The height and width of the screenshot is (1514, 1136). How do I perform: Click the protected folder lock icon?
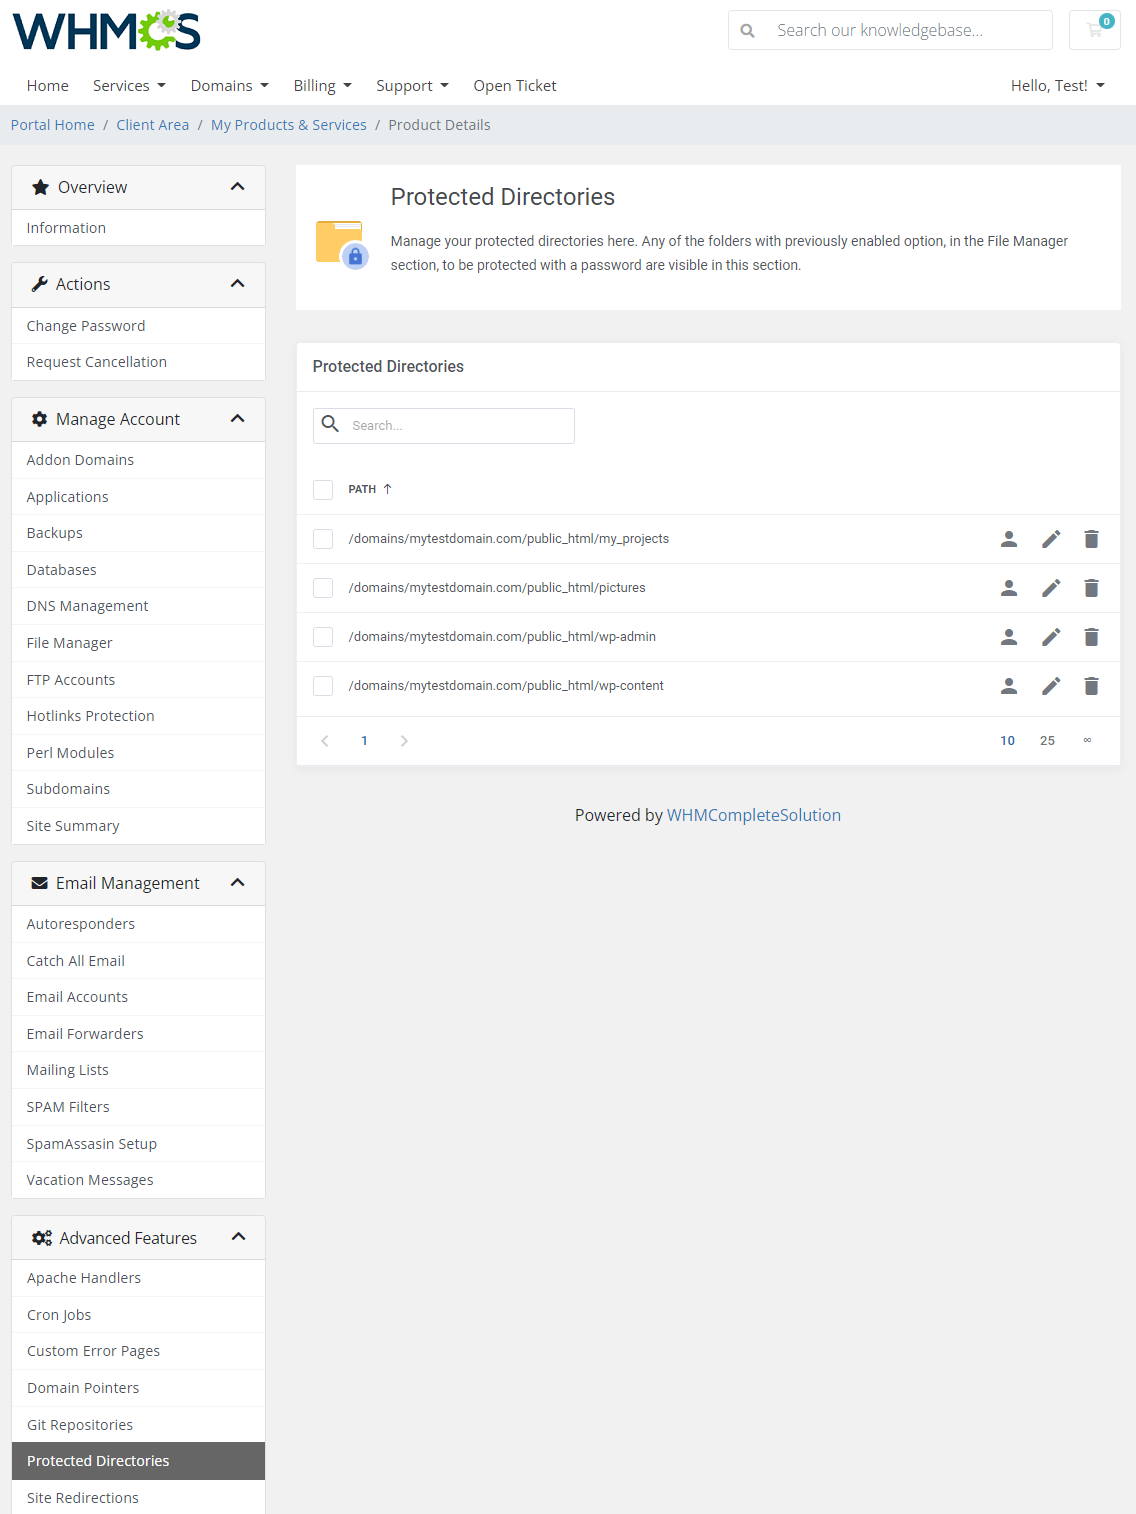(x=342, y=245)
